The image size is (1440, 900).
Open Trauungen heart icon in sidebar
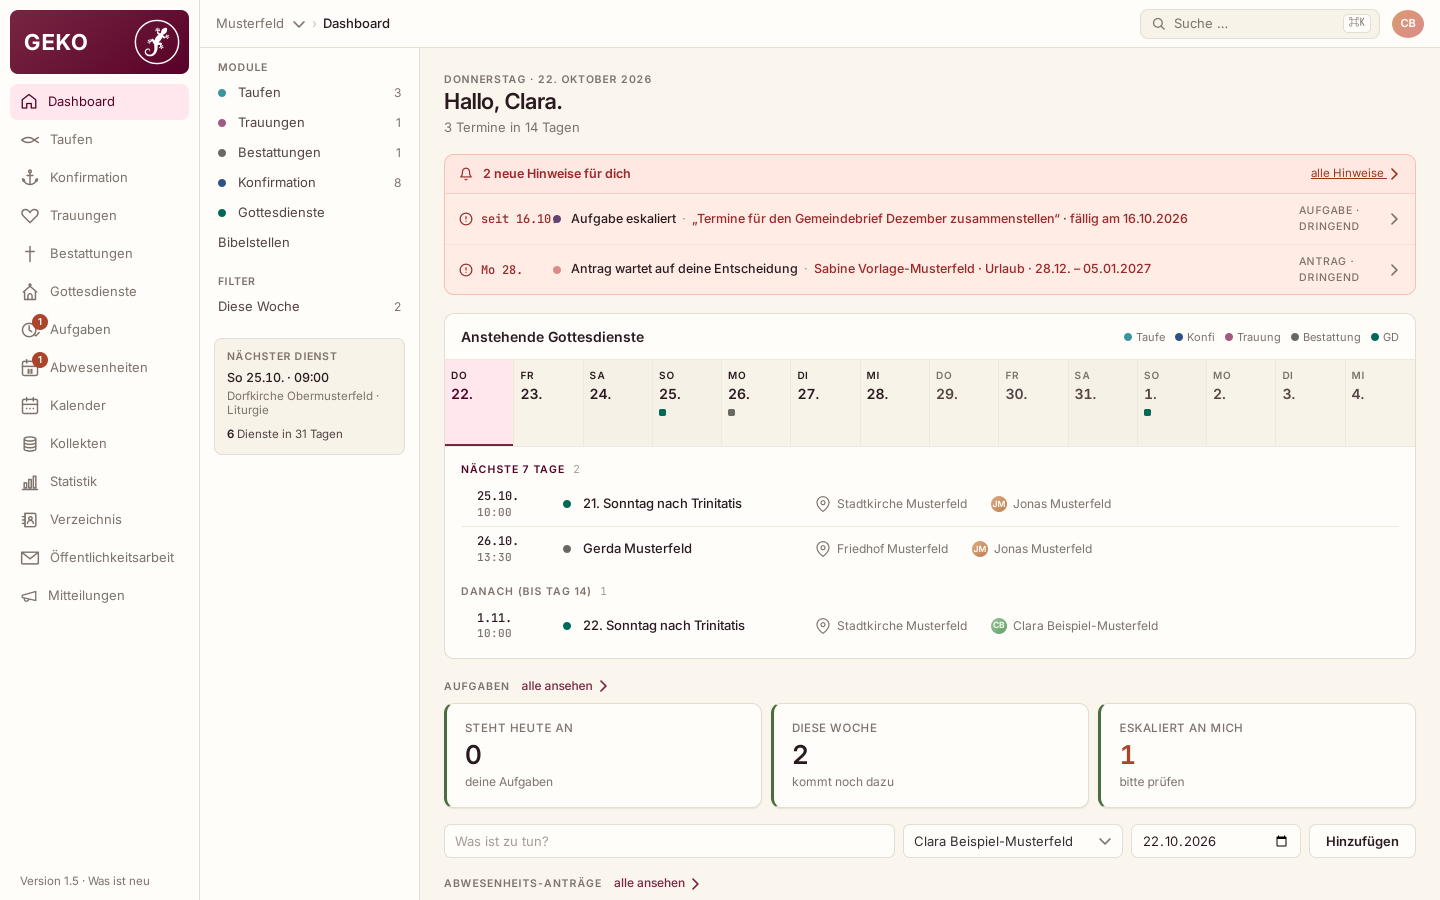pyautogui.click(x=30, y=216)
